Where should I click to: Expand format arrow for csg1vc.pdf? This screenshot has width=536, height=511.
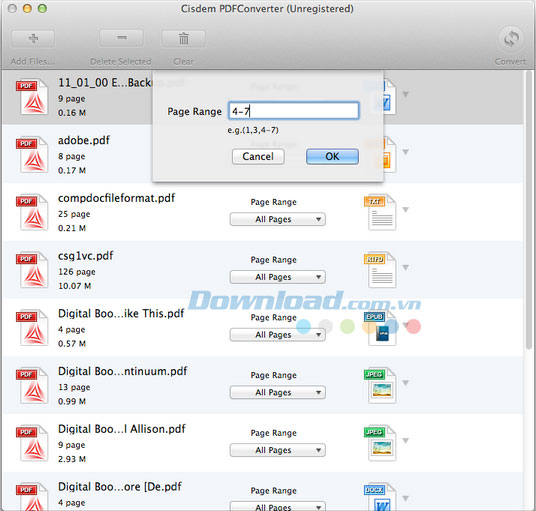[405, 267]
